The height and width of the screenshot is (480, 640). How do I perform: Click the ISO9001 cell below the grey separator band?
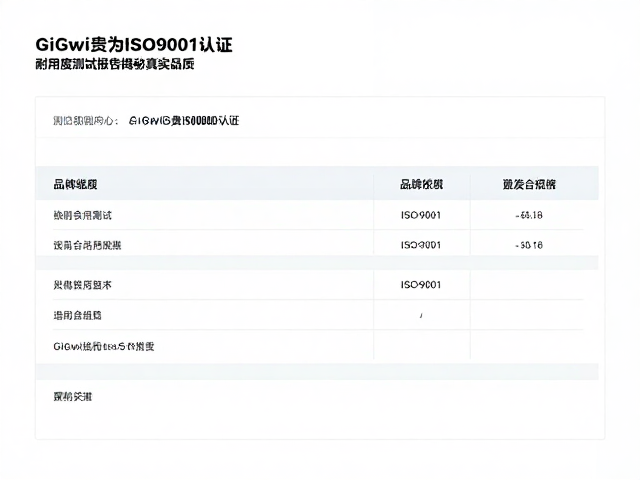click(x=421, y=285)
